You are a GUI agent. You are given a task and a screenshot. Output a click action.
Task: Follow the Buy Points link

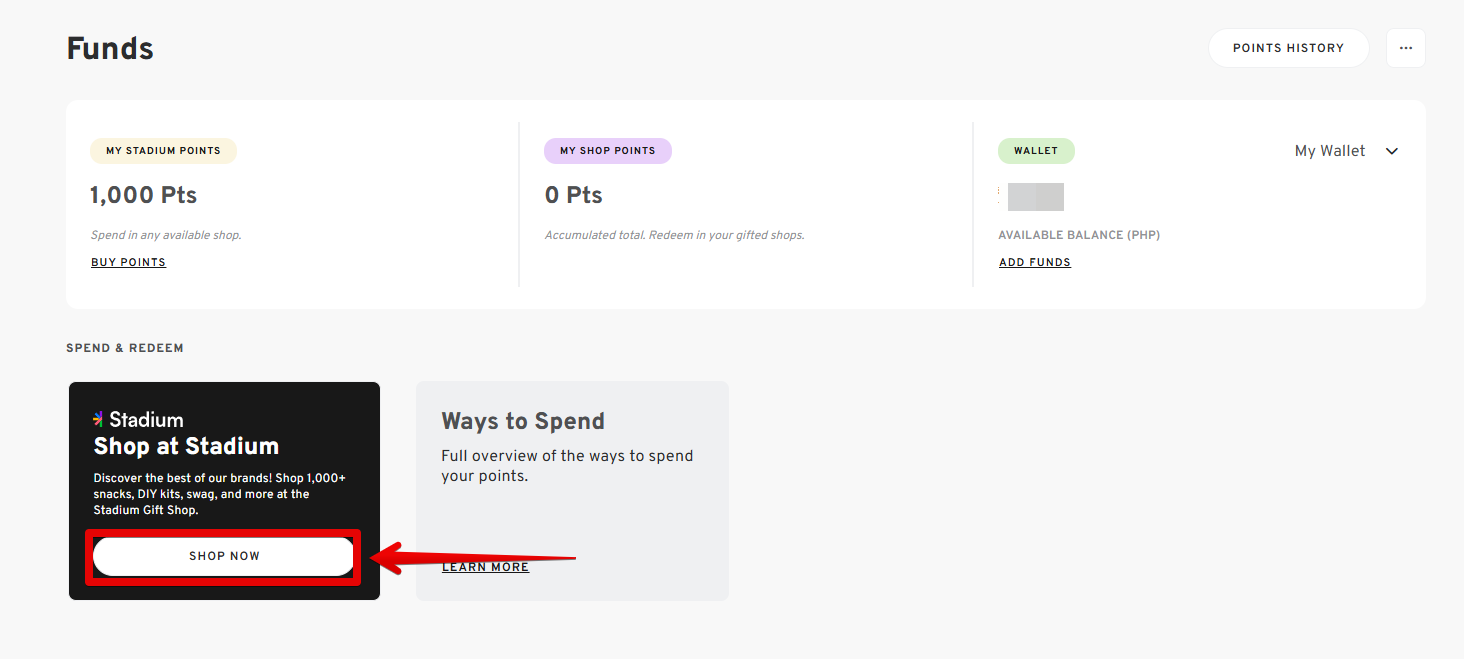coord(128,262)
